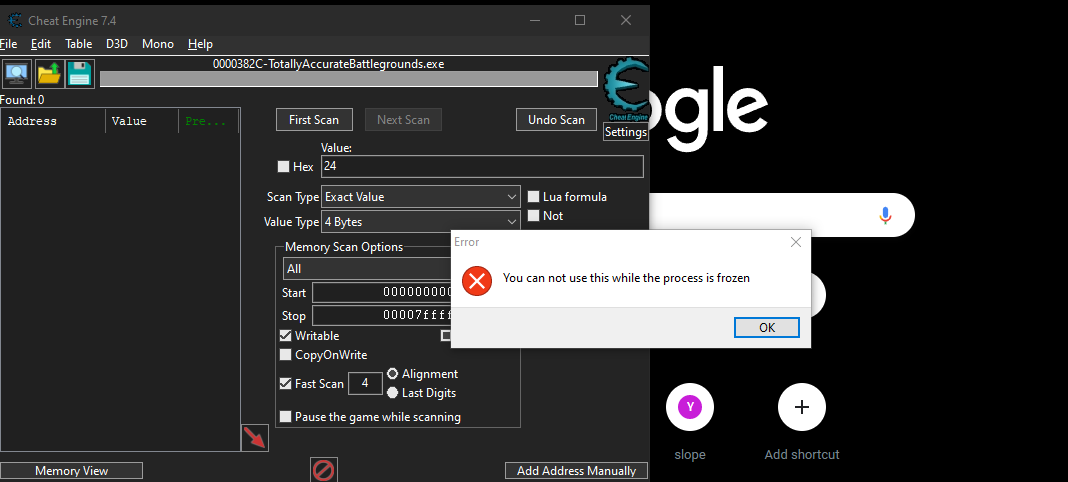Viewport: 1068px width, 482px height.
Task: Toggle the Not checkbox
Action: coord(533,216)
